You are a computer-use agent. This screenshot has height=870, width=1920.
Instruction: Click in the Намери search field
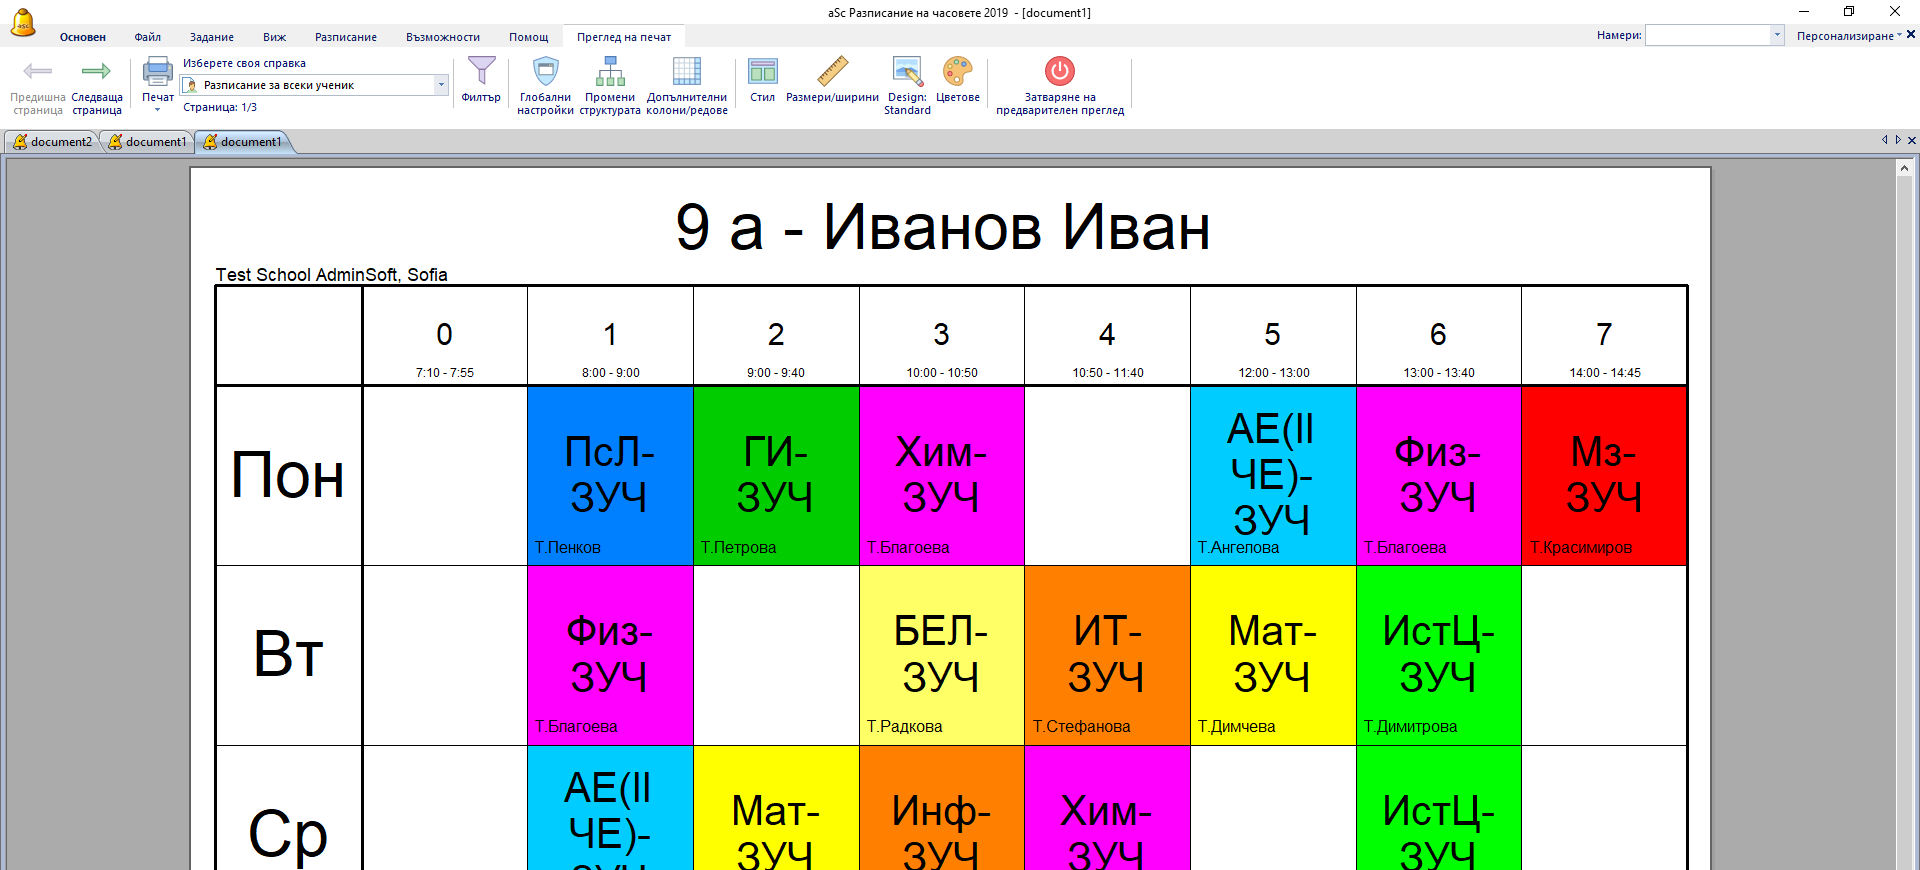(1707, 35)
